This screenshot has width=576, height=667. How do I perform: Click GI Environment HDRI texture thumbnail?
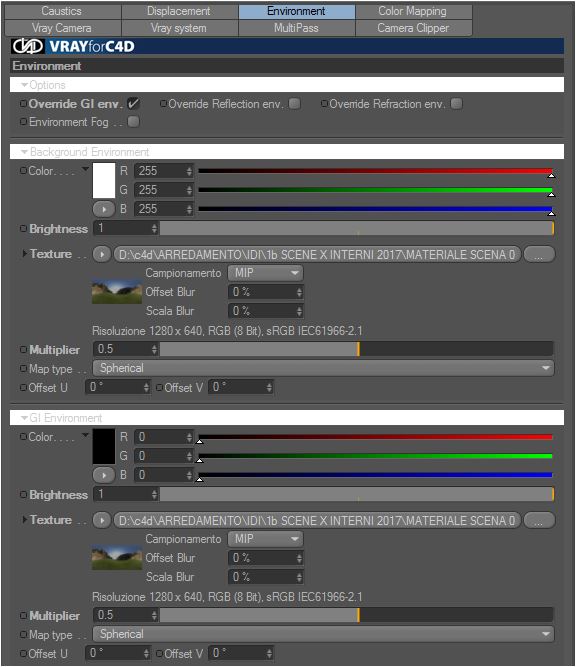click(117, 557)
